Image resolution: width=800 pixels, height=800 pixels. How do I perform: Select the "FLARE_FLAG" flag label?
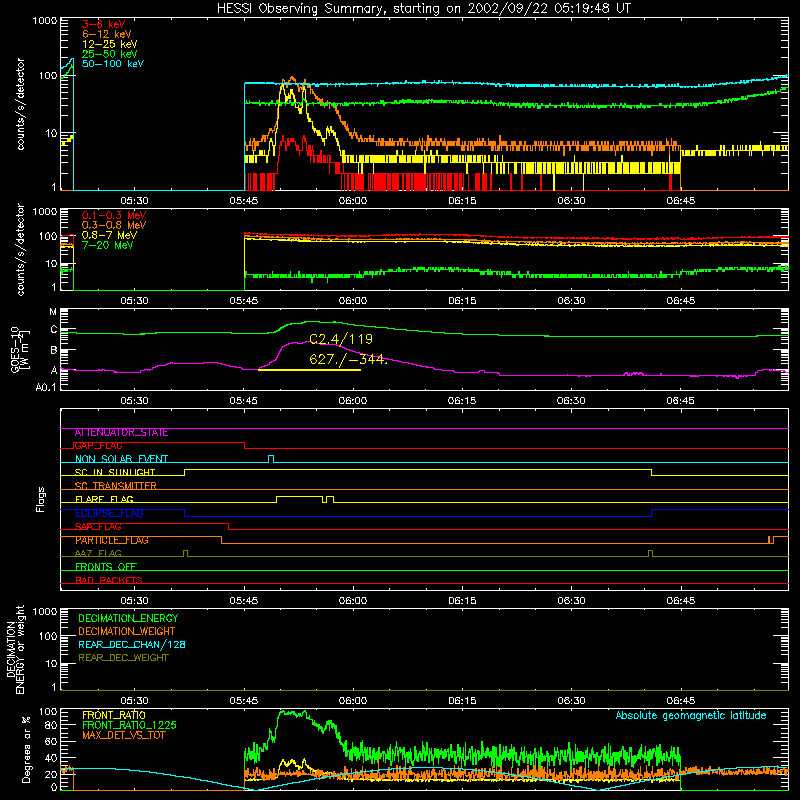[104, 499]
